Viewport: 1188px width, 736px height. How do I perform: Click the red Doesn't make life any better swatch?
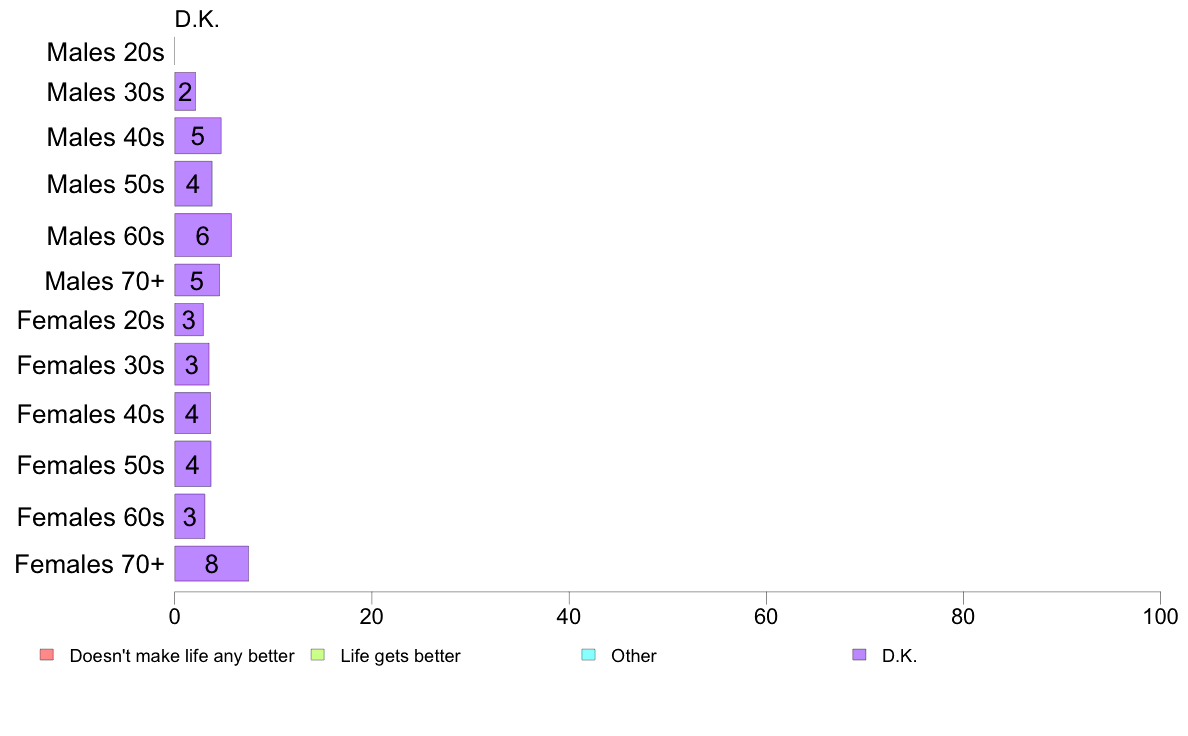click(47, 655)
